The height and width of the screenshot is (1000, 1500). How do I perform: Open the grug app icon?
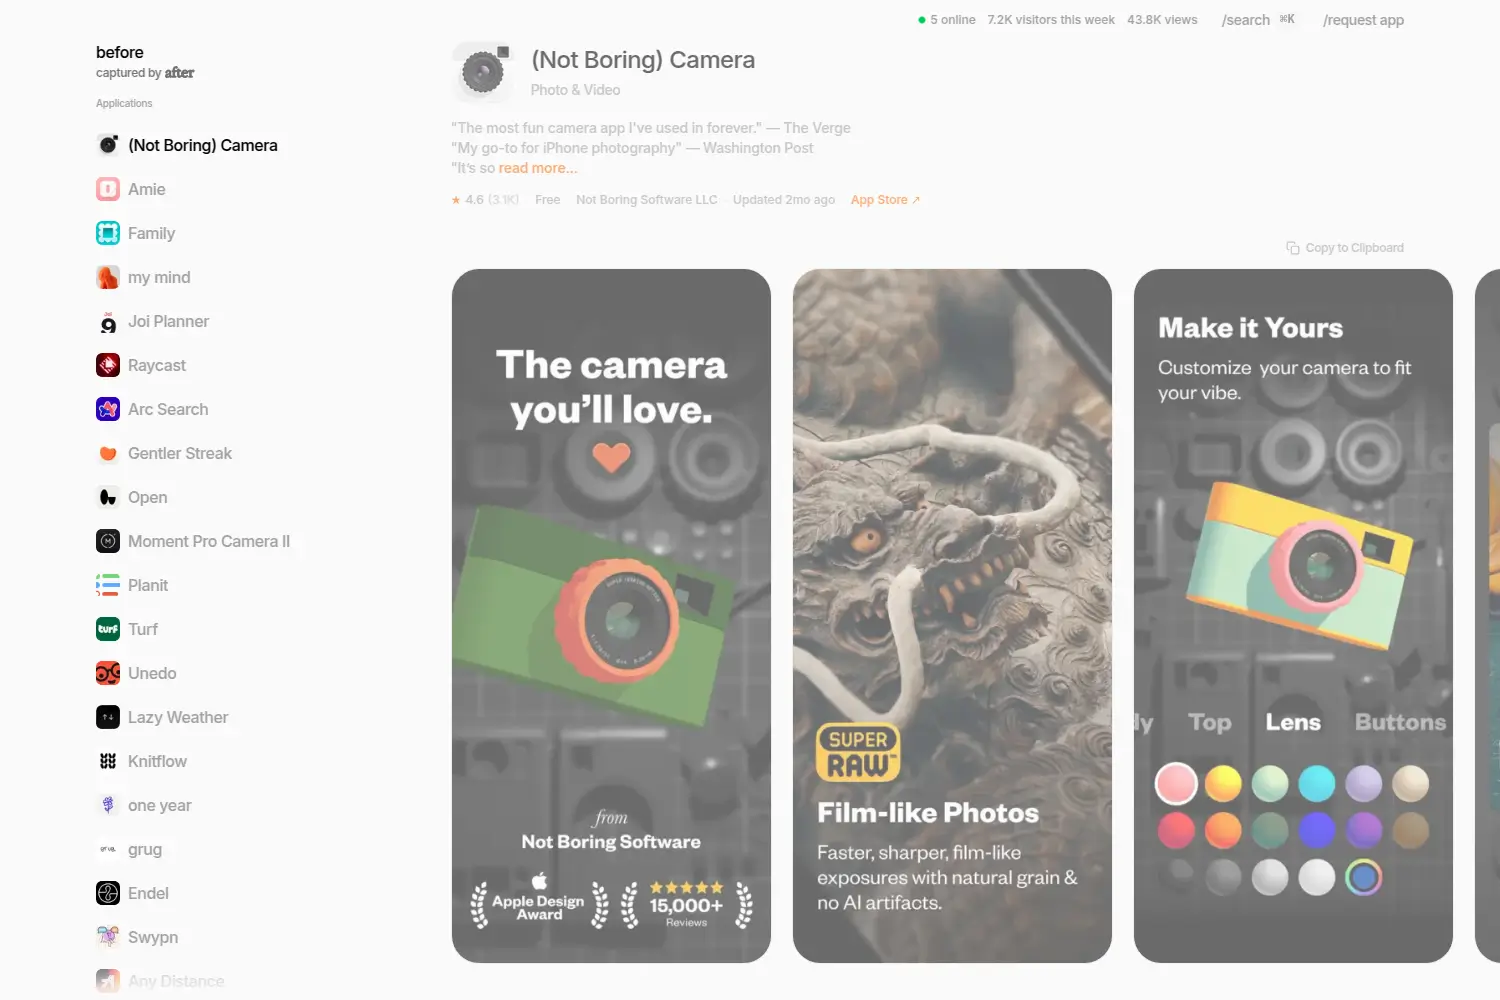[x=108, y=849]
